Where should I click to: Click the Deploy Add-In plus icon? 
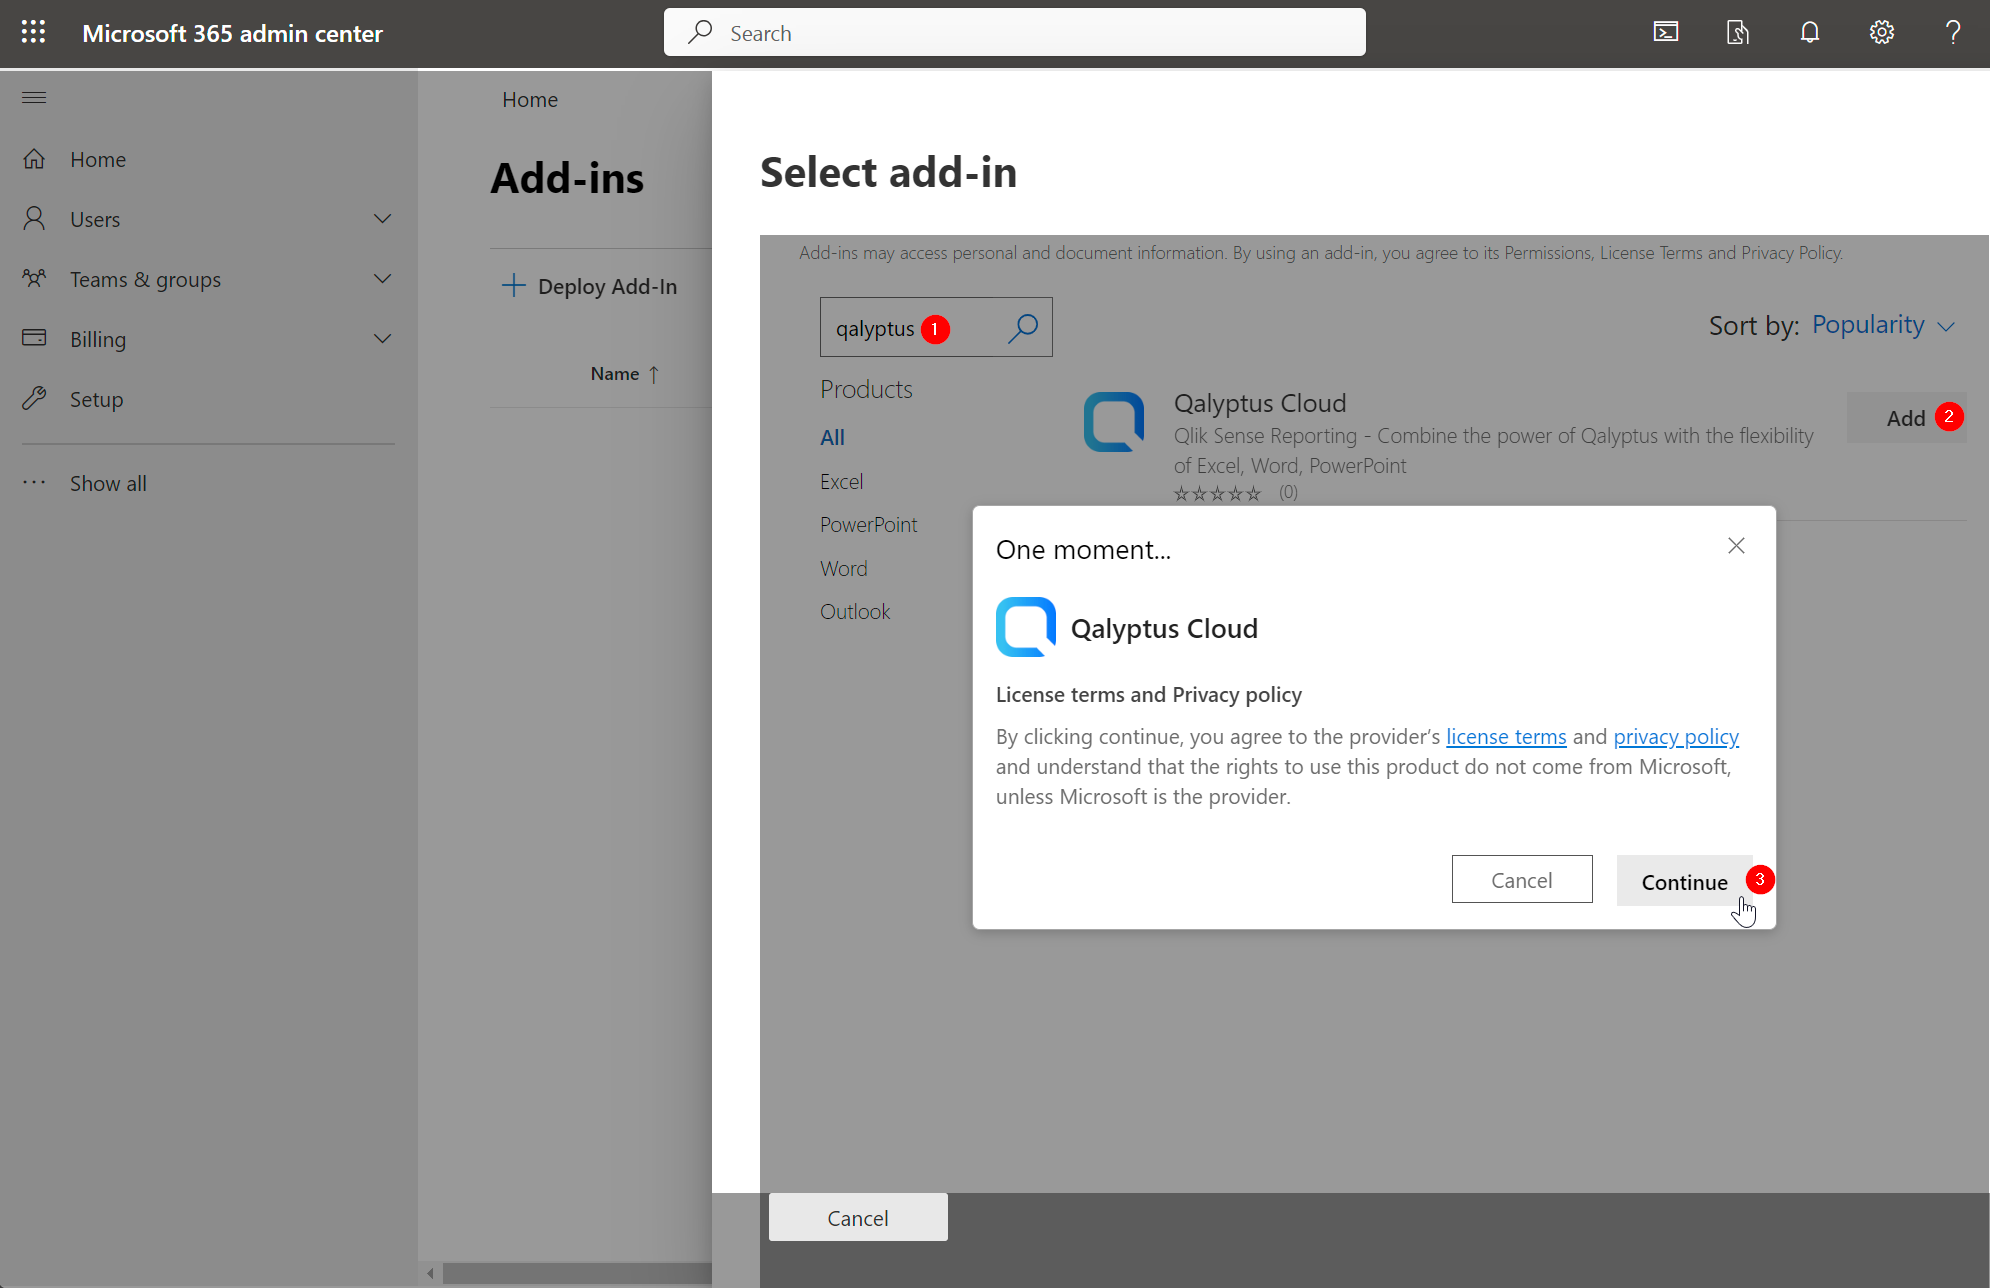coord(513,285)
